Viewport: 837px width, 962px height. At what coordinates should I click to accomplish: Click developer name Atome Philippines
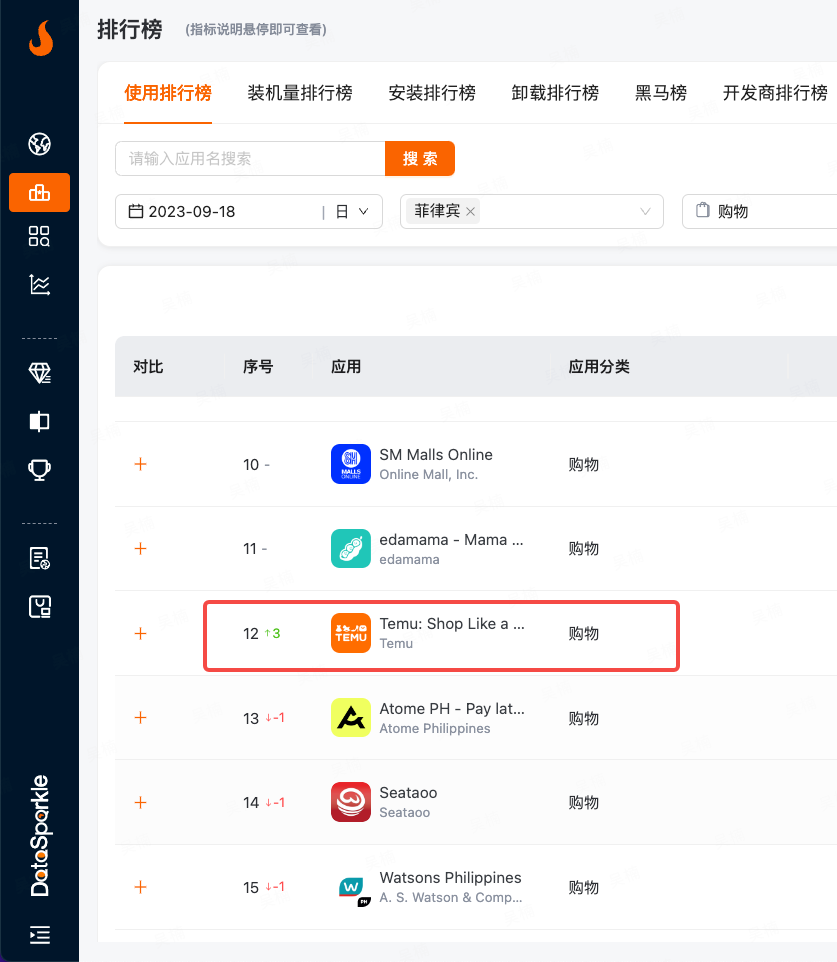434,728
